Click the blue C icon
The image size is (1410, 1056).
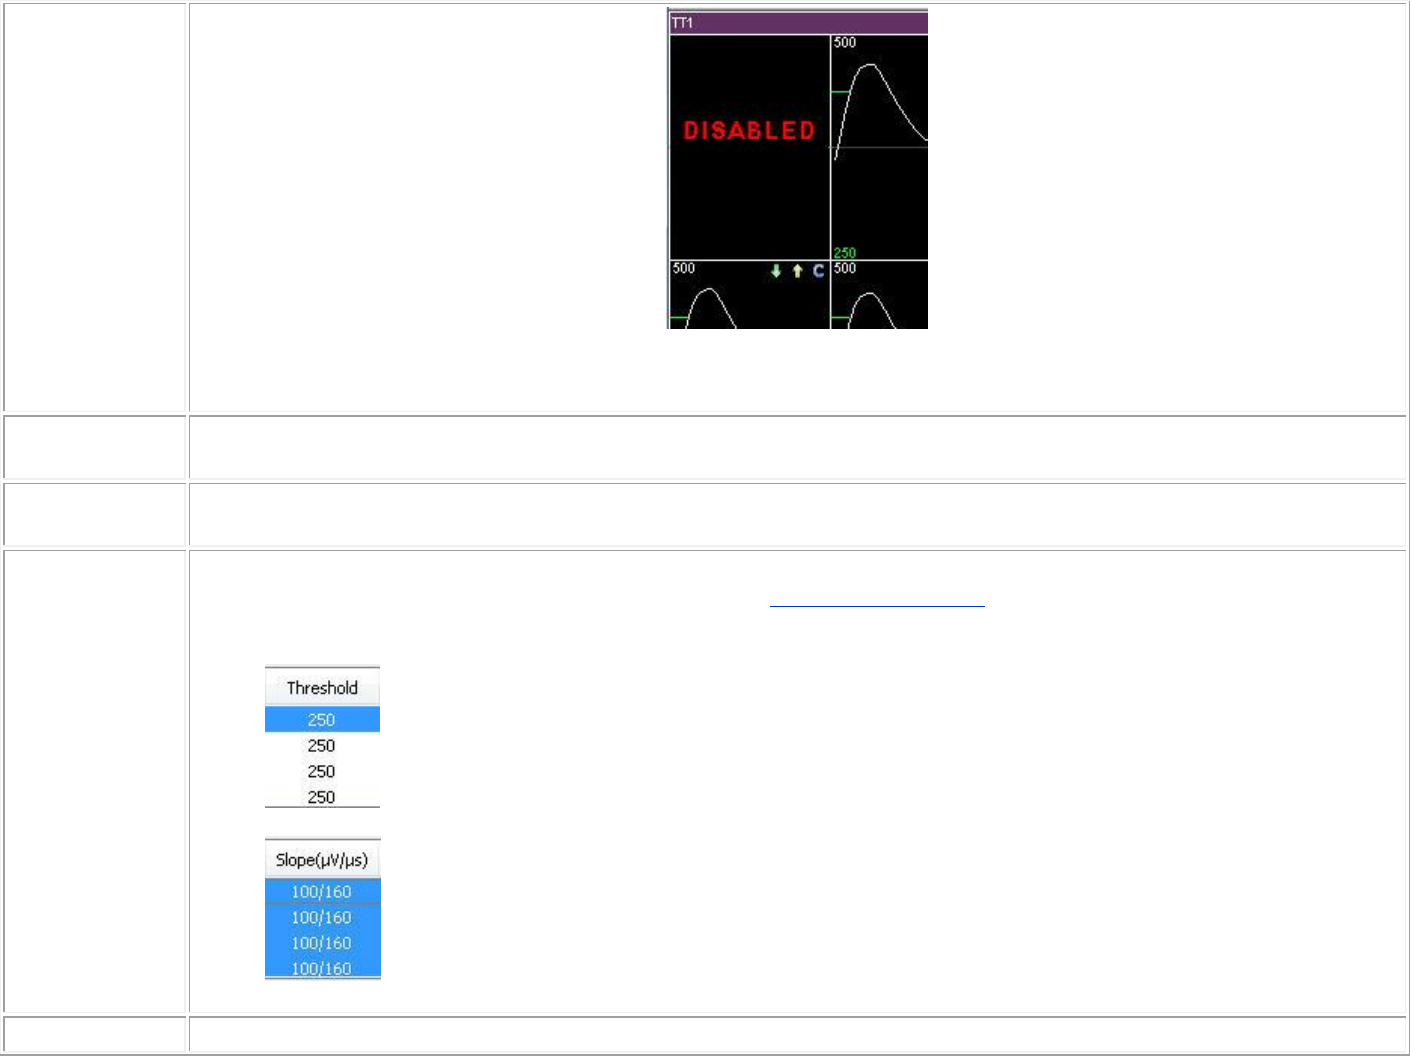click(x=818, y=271)
